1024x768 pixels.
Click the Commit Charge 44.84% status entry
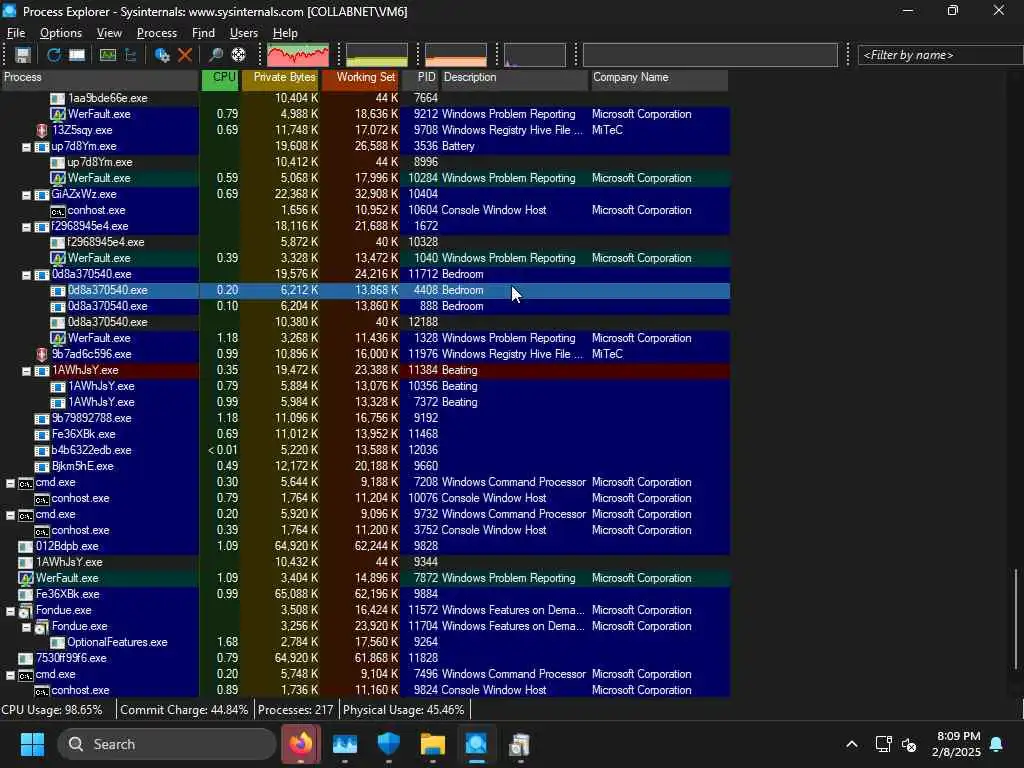point(184,710)
